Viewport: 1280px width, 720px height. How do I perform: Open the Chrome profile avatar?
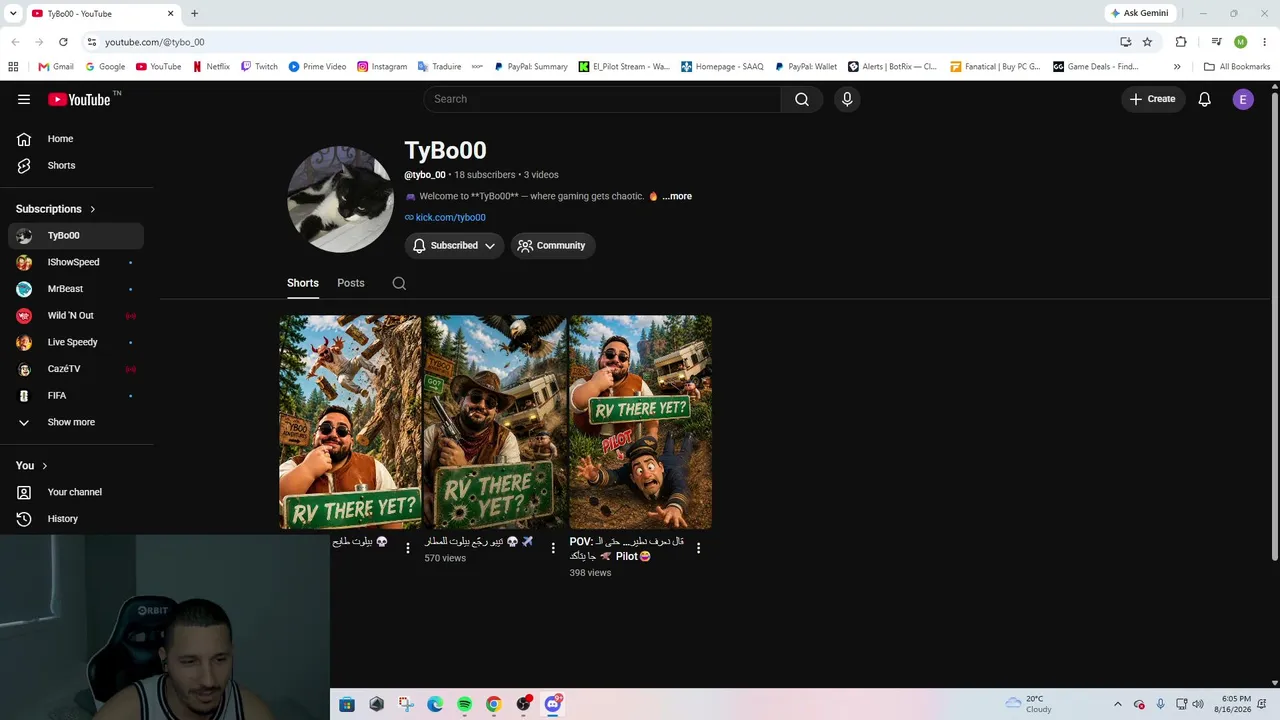tap(1240, 42)
